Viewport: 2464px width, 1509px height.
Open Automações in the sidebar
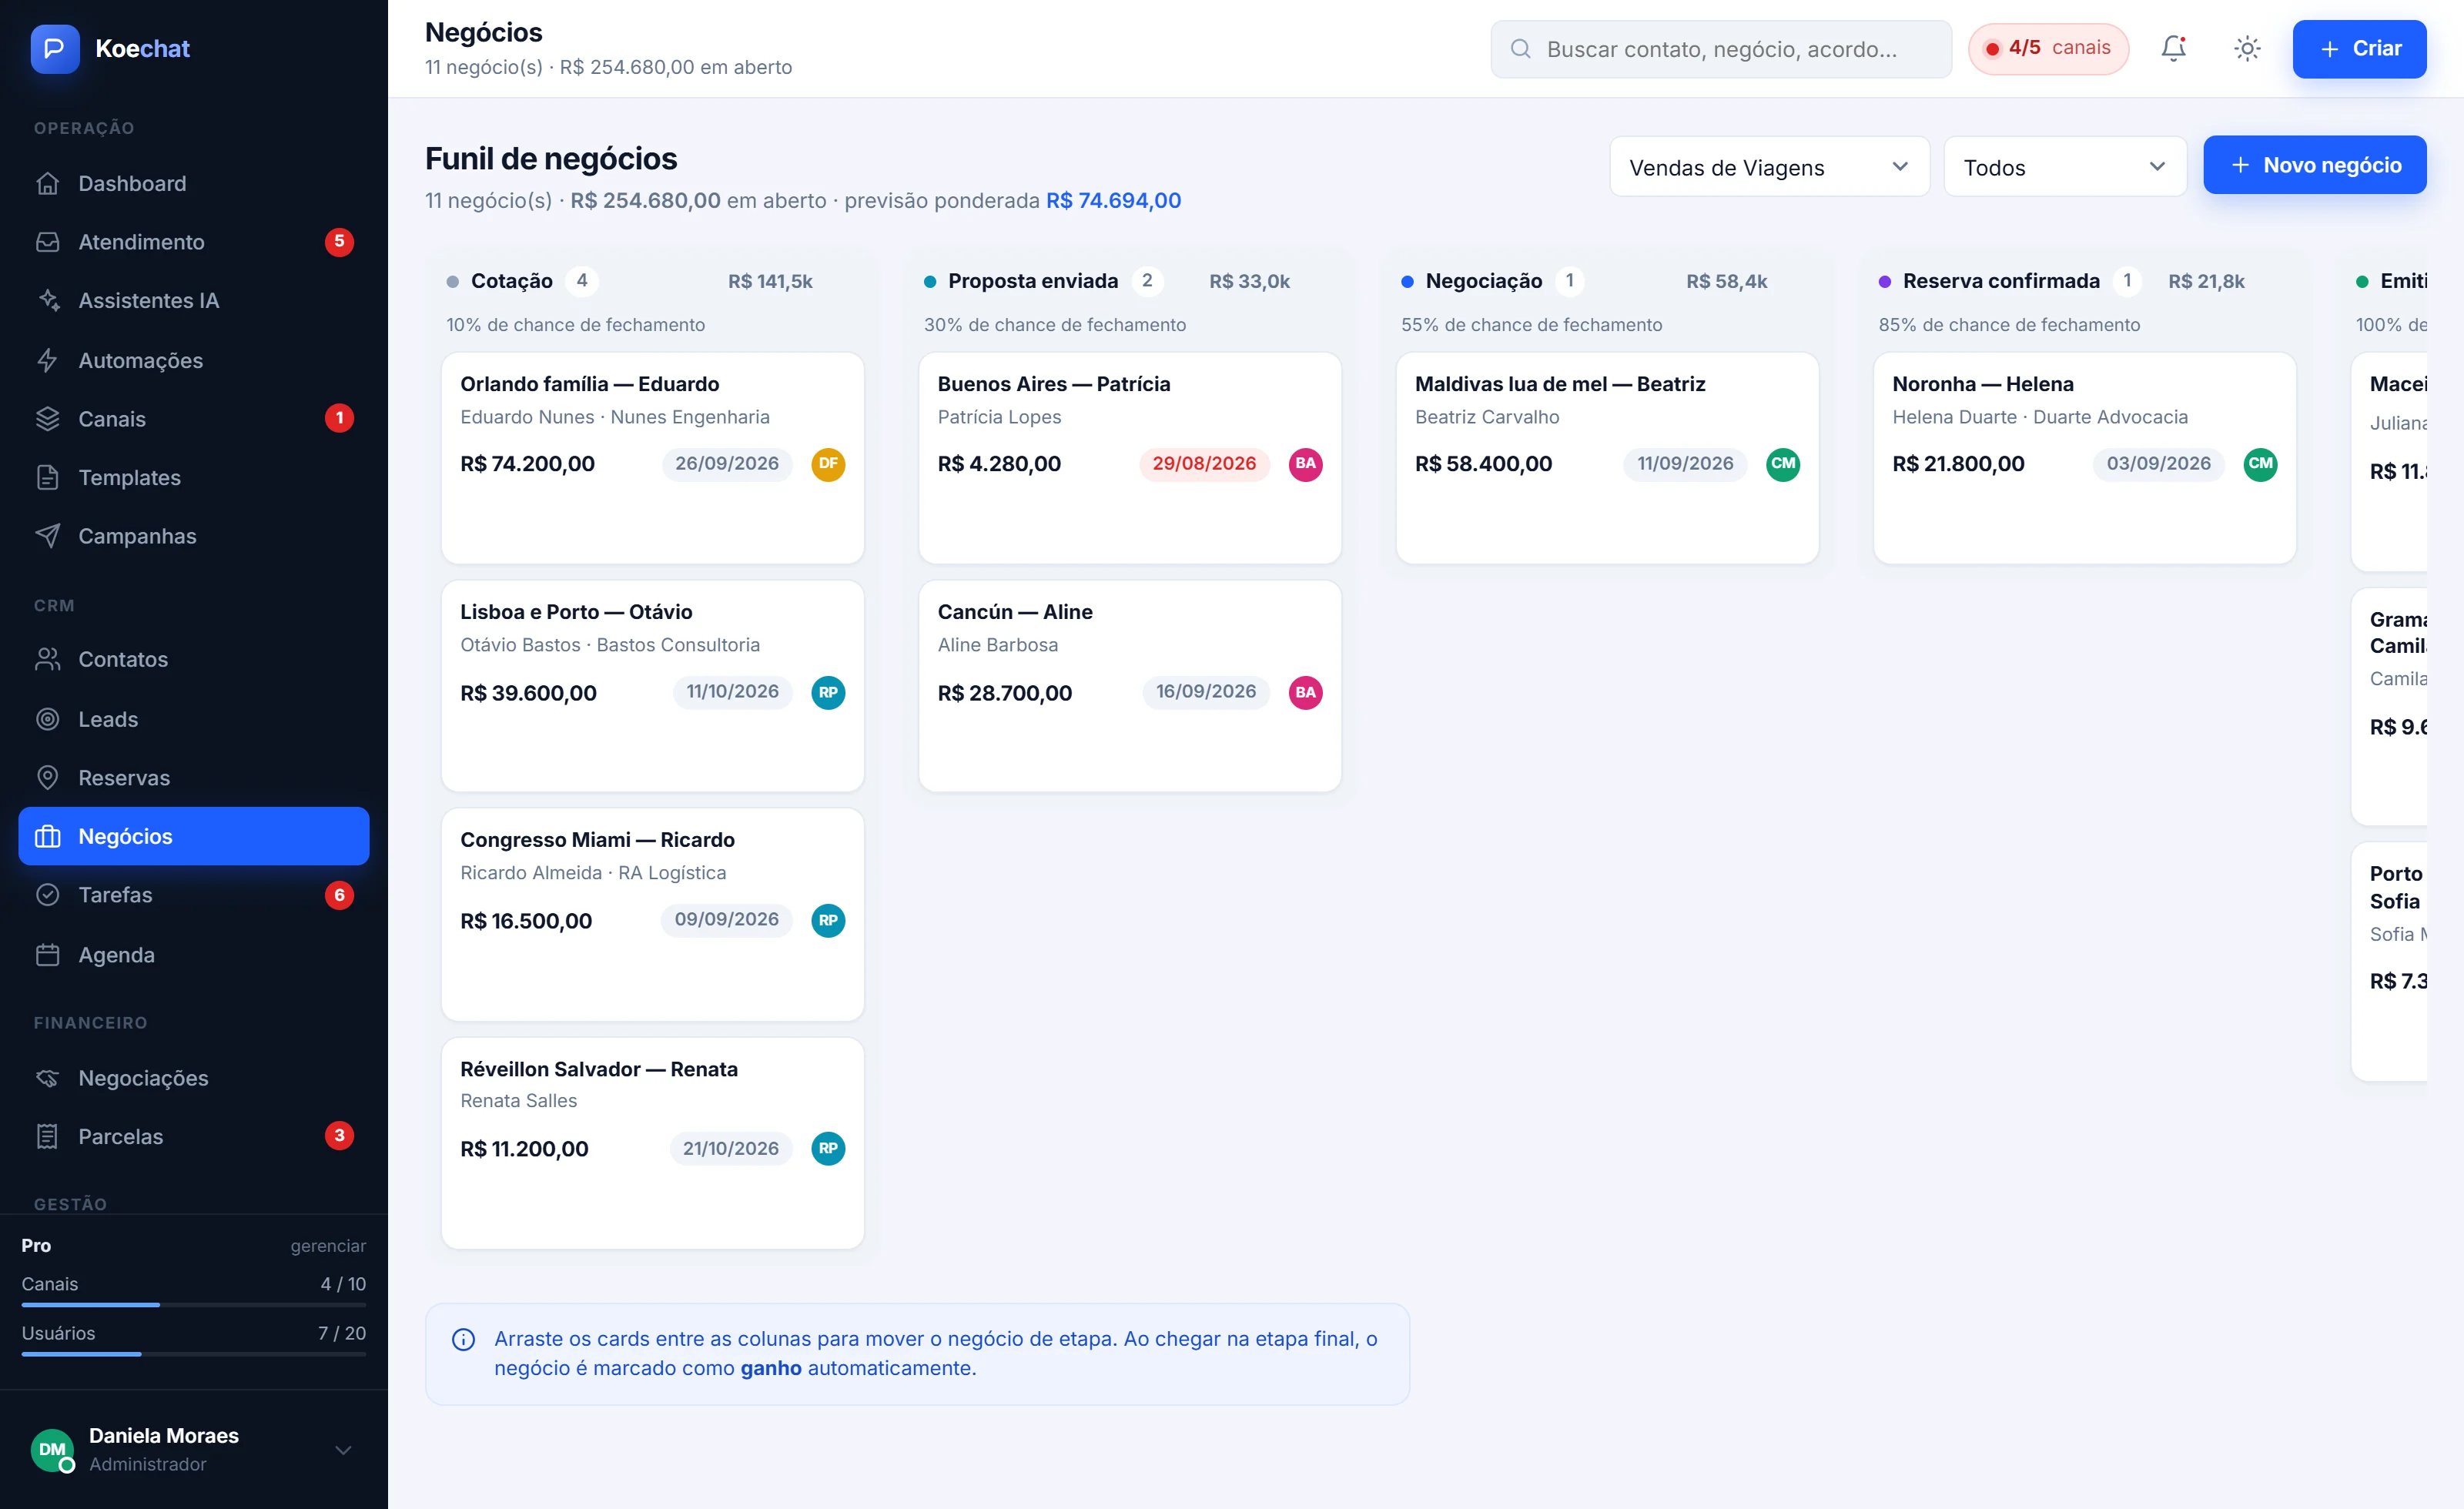(193, 360)
